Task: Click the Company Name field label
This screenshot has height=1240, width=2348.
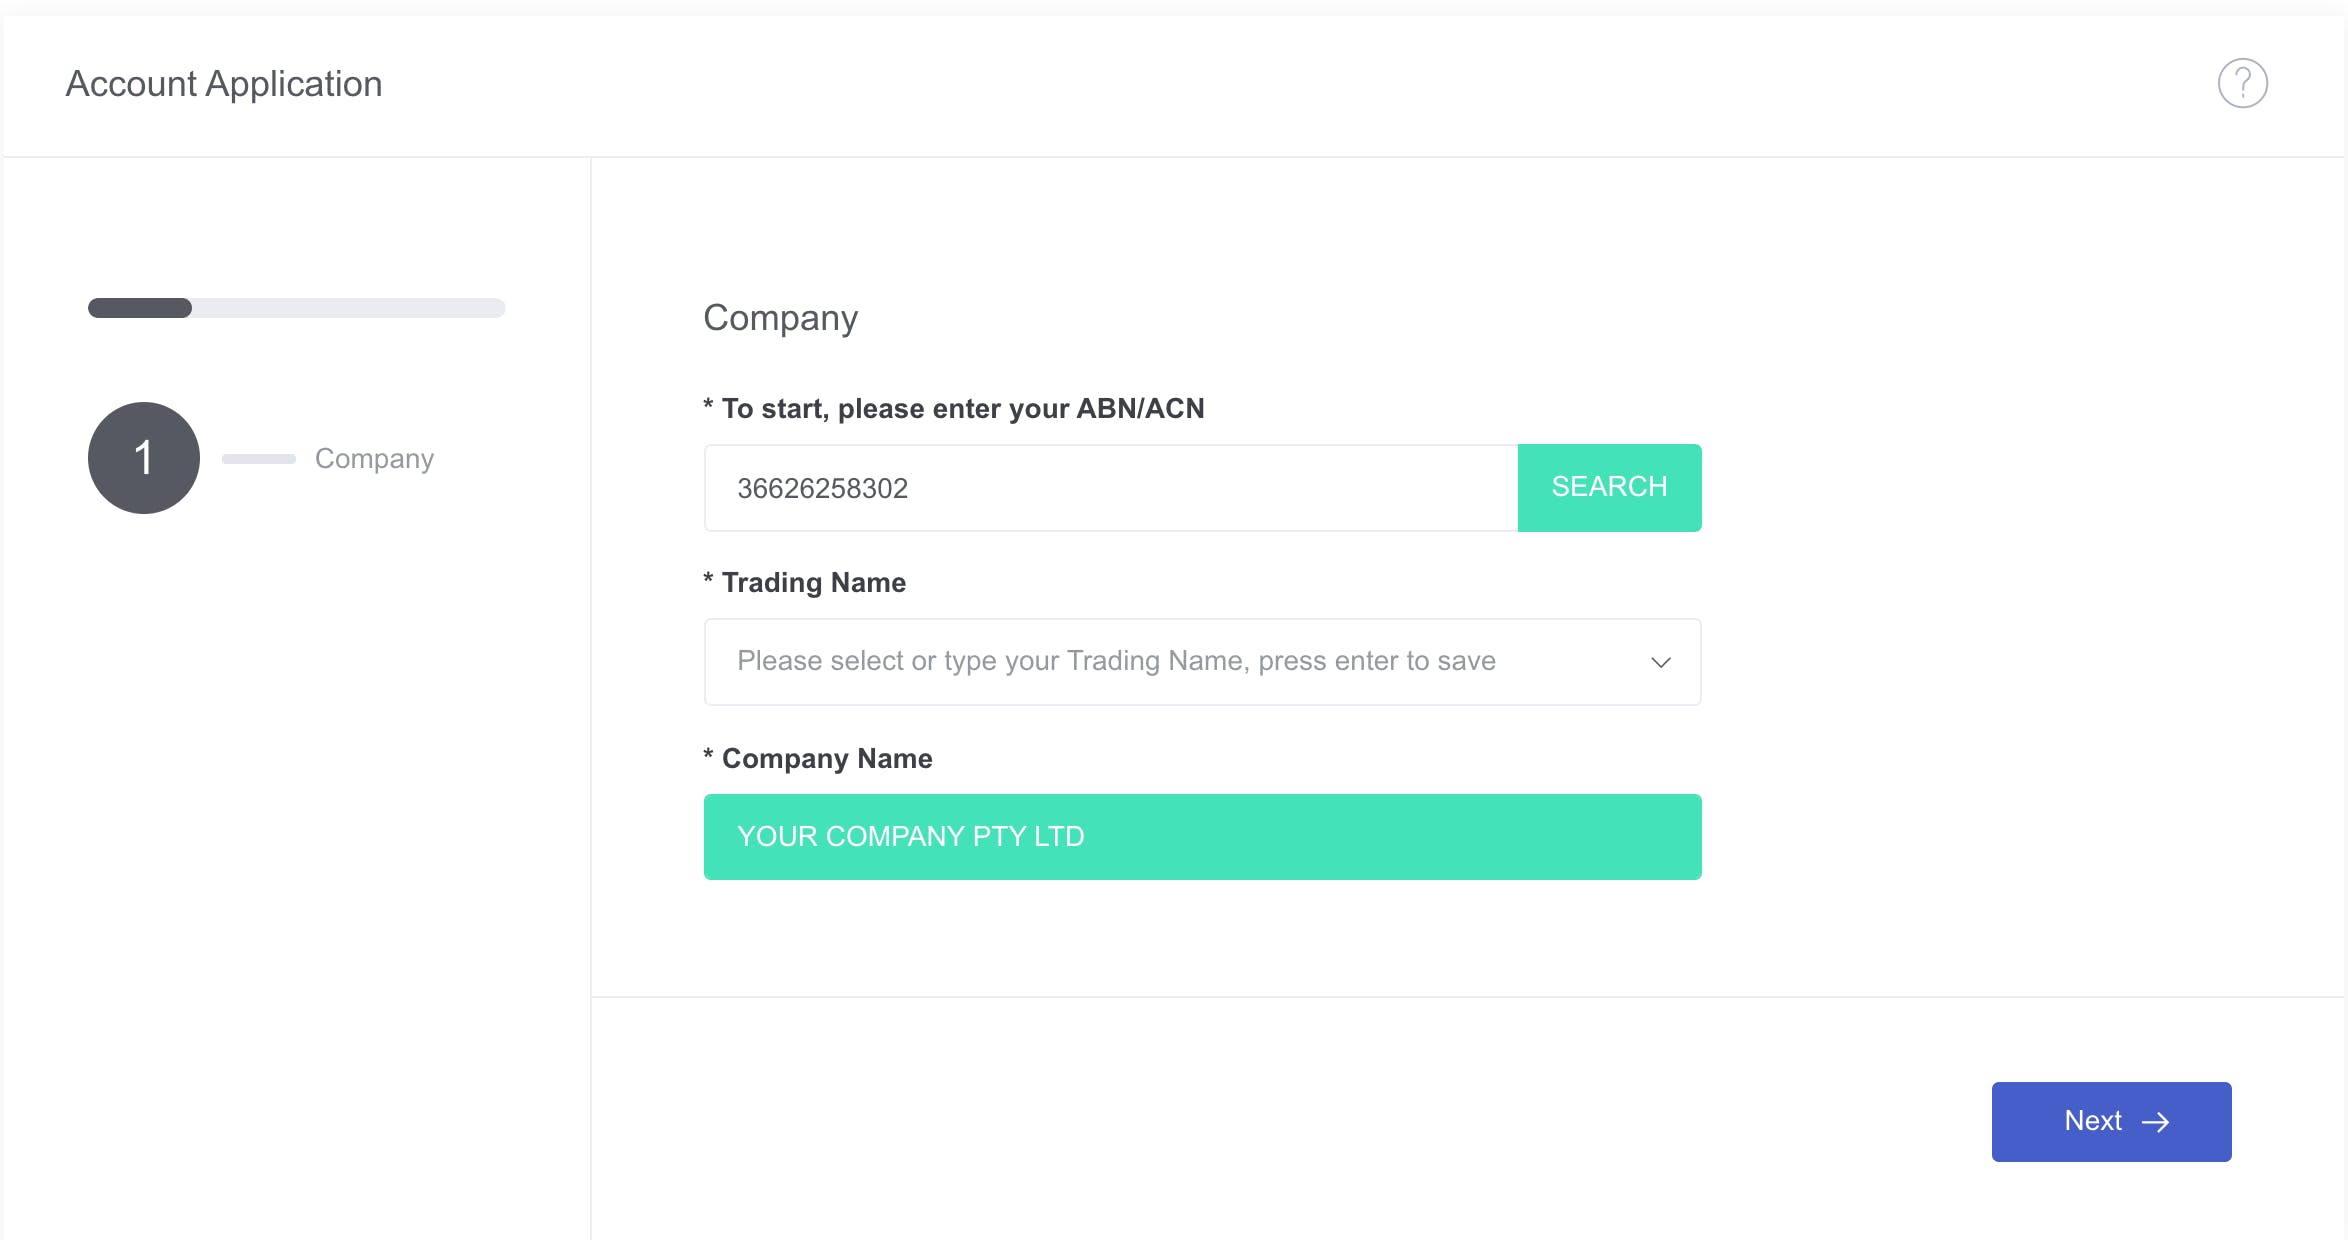Action: pyautogui.click(x=826, y=759)
